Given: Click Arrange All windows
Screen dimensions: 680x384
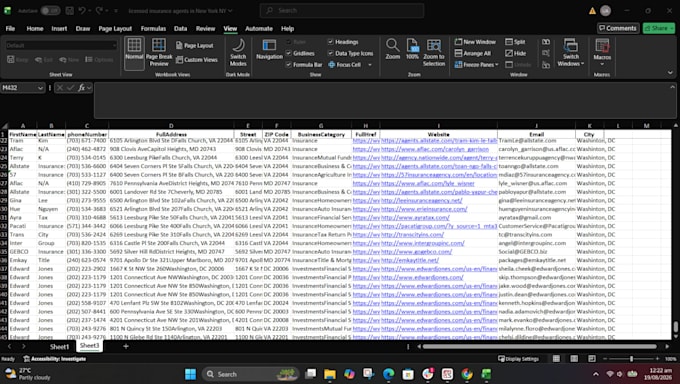Looking at the screenshot, I should tap(473, 53).
